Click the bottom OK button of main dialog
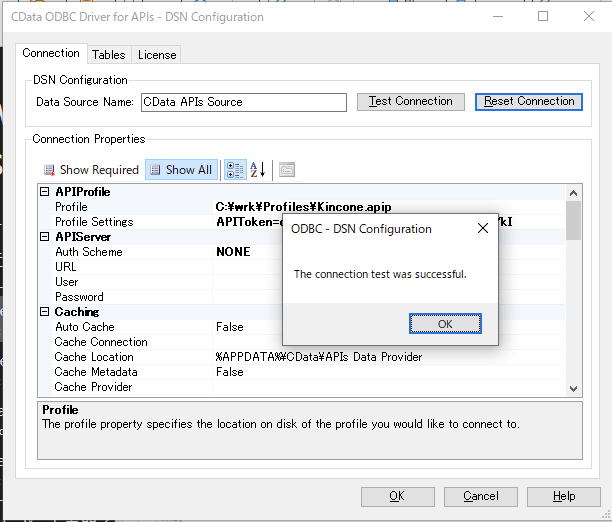Image resolution: width=612 pixels, height=522 pixels. [x=398, y=496]
